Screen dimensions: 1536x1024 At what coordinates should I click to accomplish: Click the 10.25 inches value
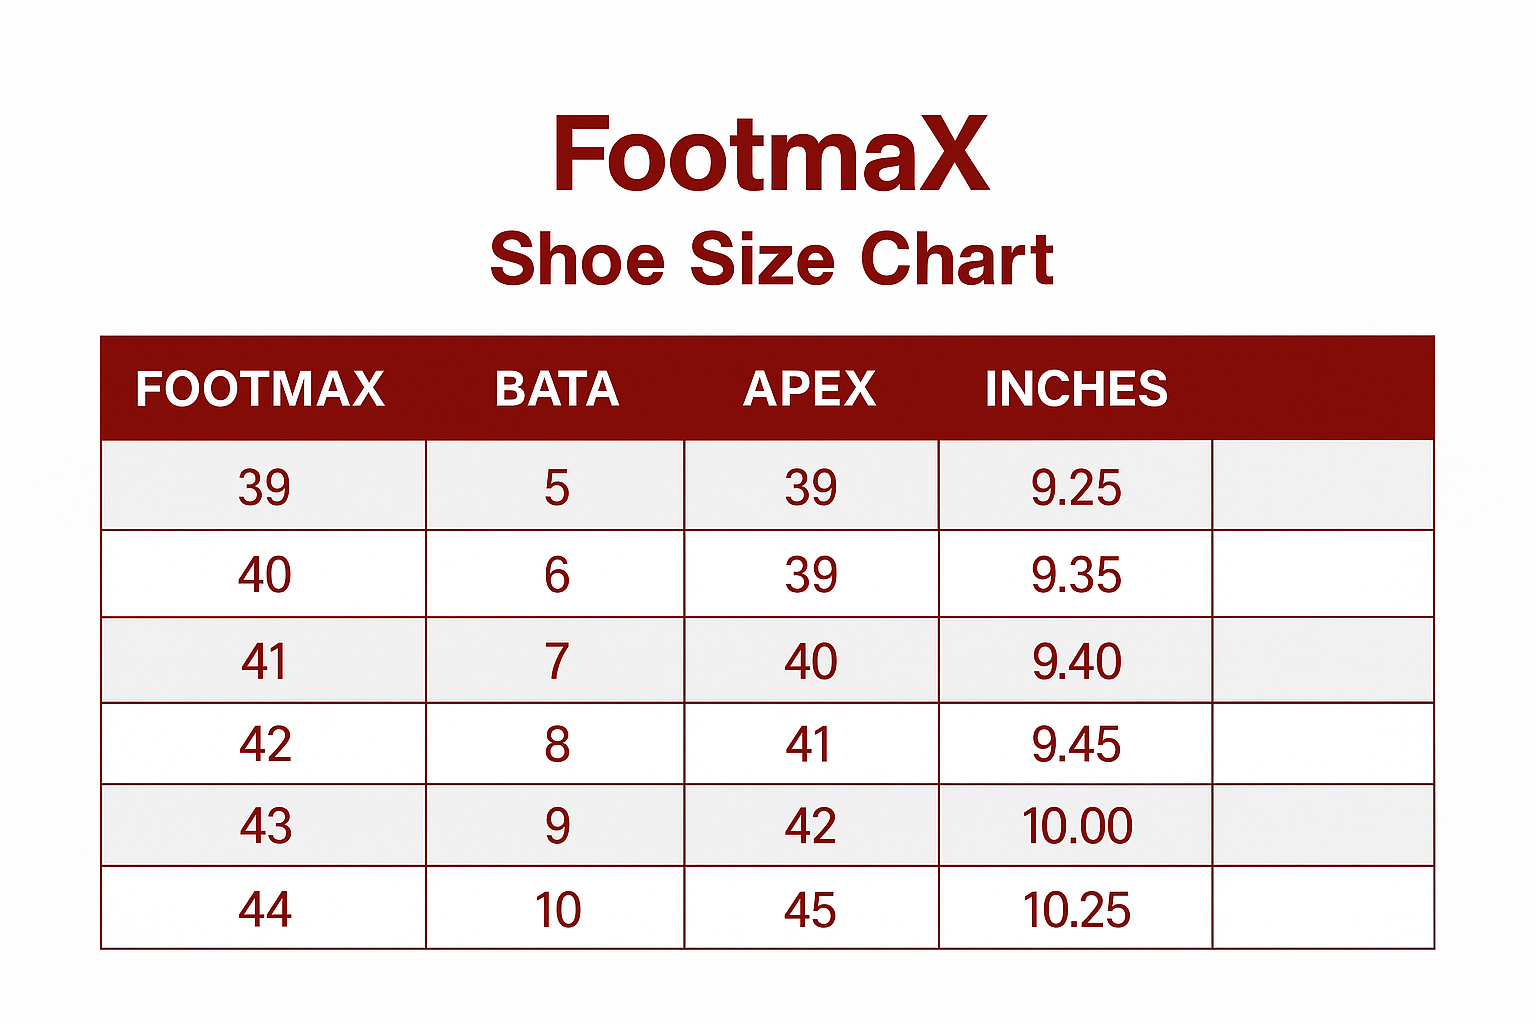click(x=1076, y=910)
